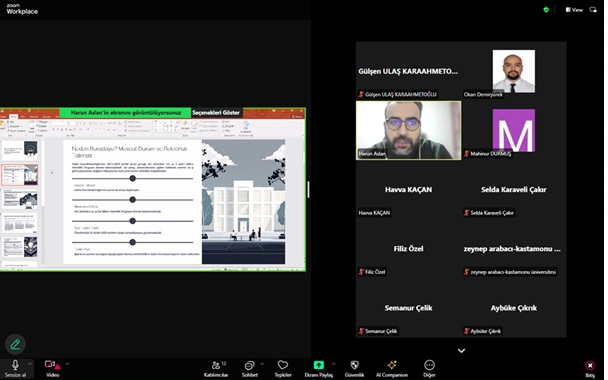Click muted mic icon beside Selda Karaveli Çakır label
Viewport: 608px width, 380px height.
pos(466,212)
